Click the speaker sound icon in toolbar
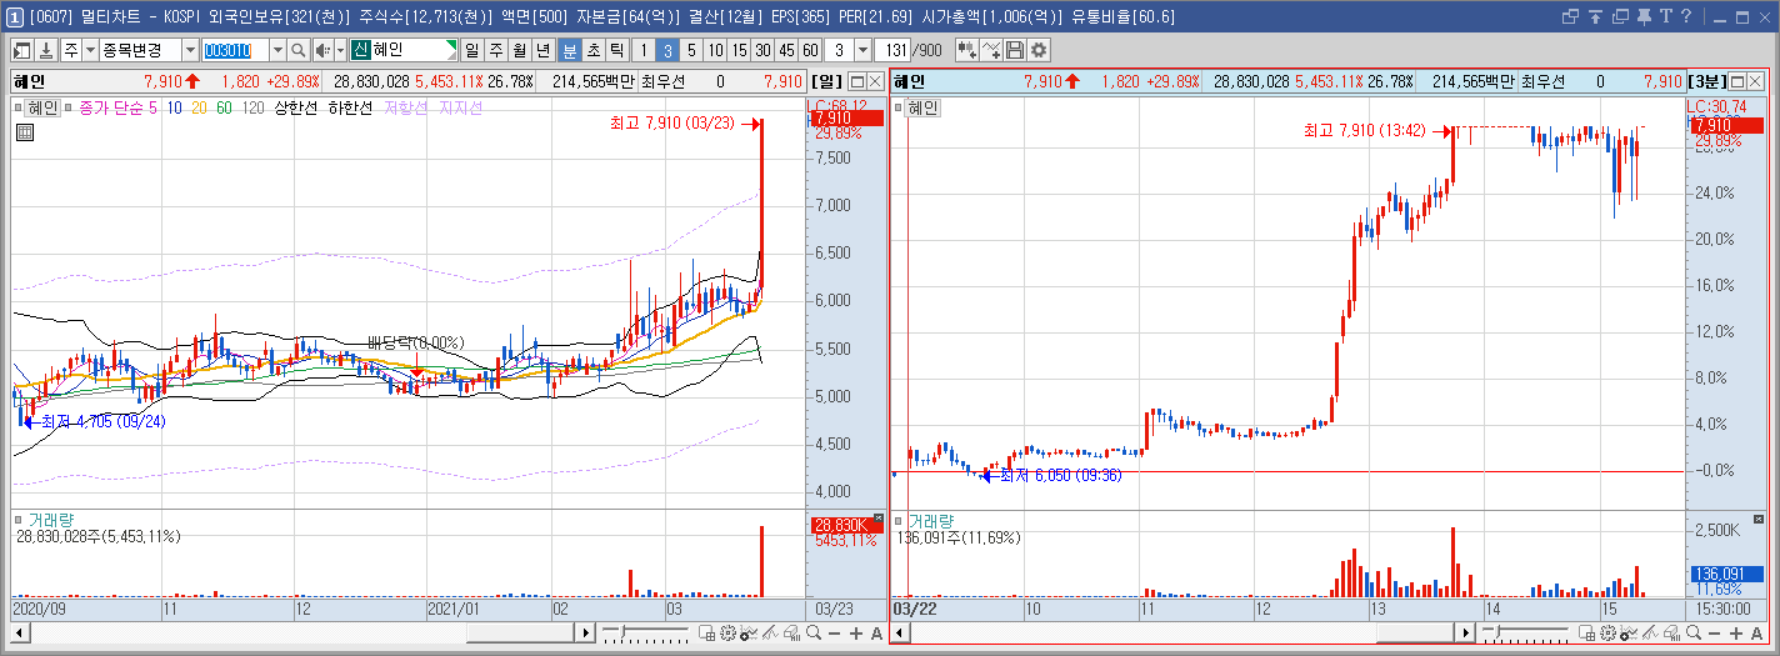This screenshot has height=656, width=1780. tap(322, 50)
